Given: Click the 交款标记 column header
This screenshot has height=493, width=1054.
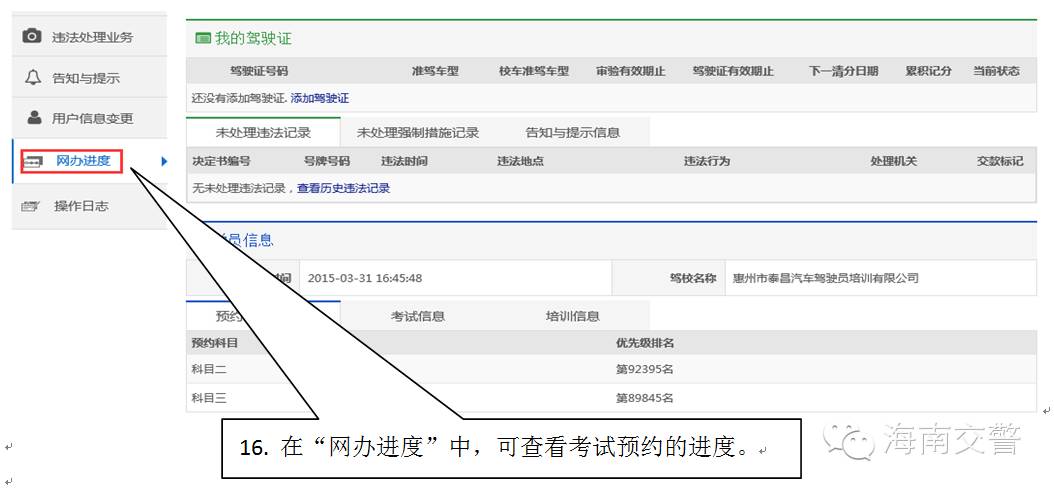Looking at the screenshot, I should [1000, 161].
